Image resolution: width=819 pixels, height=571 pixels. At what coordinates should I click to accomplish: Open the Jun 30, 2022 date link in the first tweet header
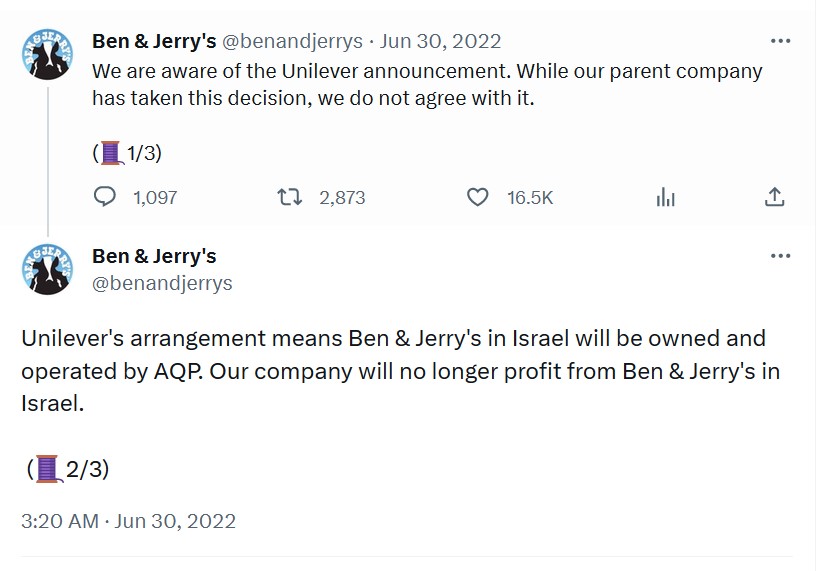tap(439, 41)
